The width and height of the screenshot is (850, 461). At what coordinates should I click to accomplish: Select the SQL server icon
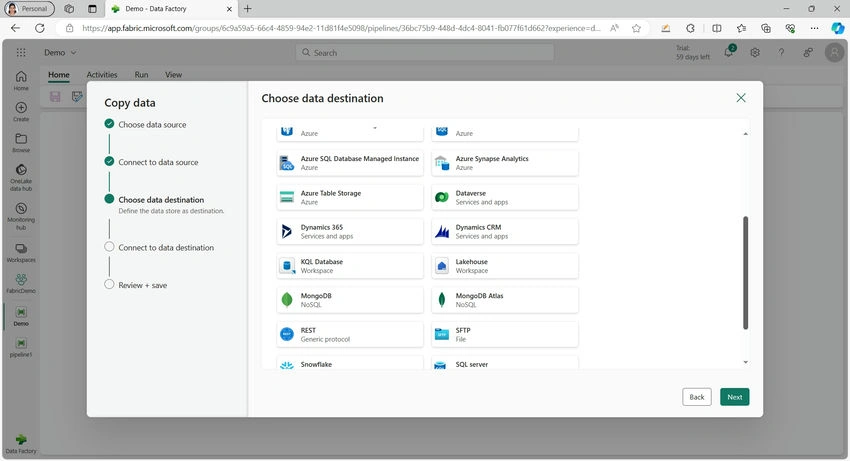pyautogui.click(x=440, y=366)
